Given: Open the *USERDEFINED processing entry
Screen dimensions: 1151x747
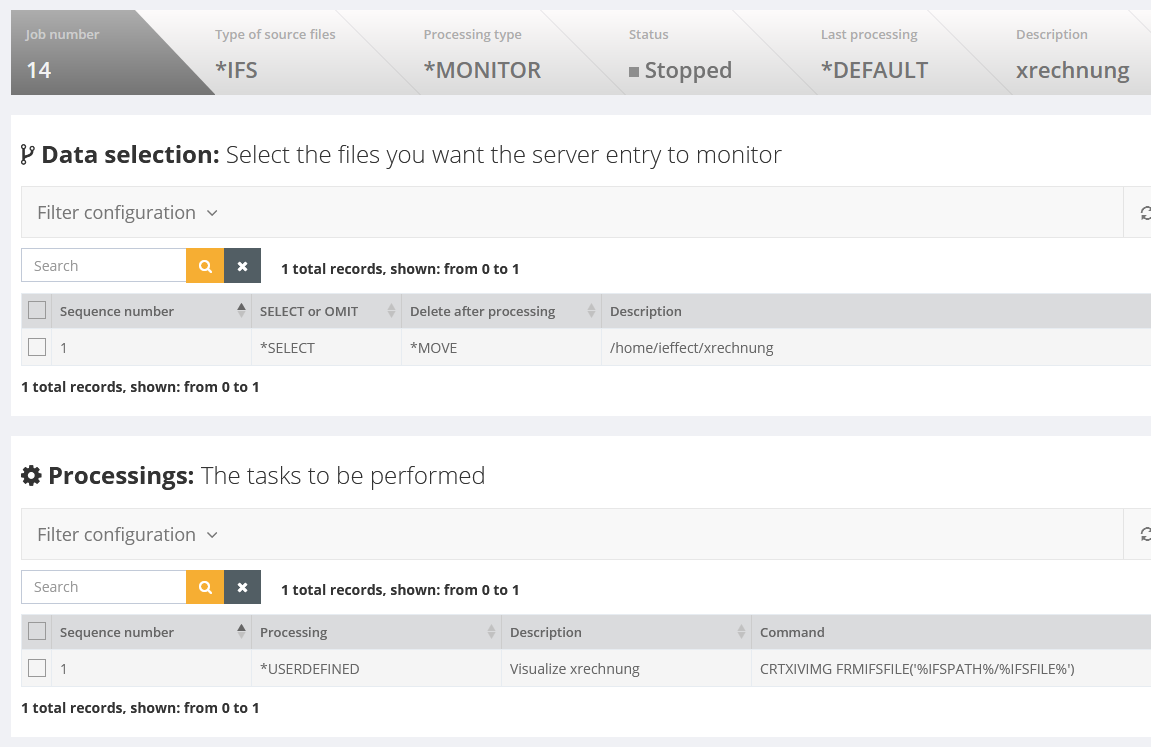Looking at the screenshot, I should tap(309, 669).
